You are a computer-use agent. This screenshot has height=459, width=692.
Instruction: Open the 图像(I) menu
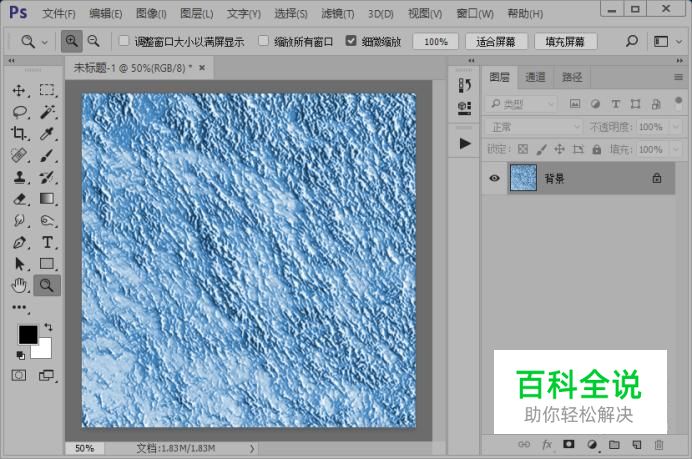[x=151, y=14]
